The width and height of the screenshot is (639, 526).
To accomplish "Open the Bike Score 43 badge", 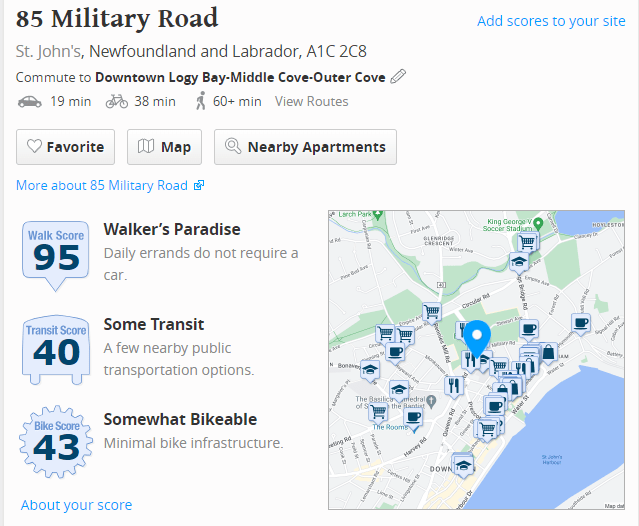I will click(x=55, y=441).
